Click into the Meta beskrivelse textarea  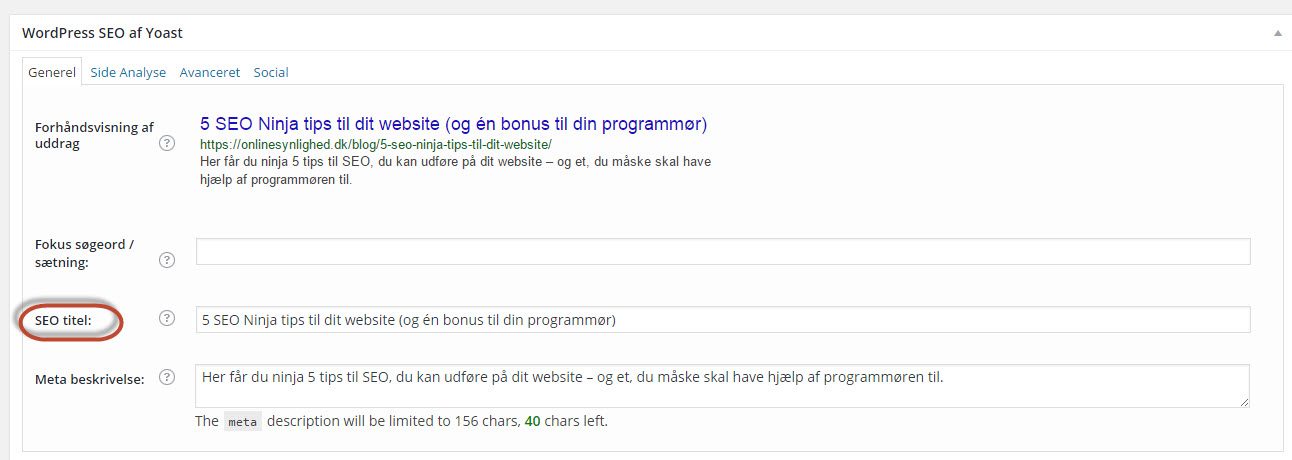[x=723, y=386]
